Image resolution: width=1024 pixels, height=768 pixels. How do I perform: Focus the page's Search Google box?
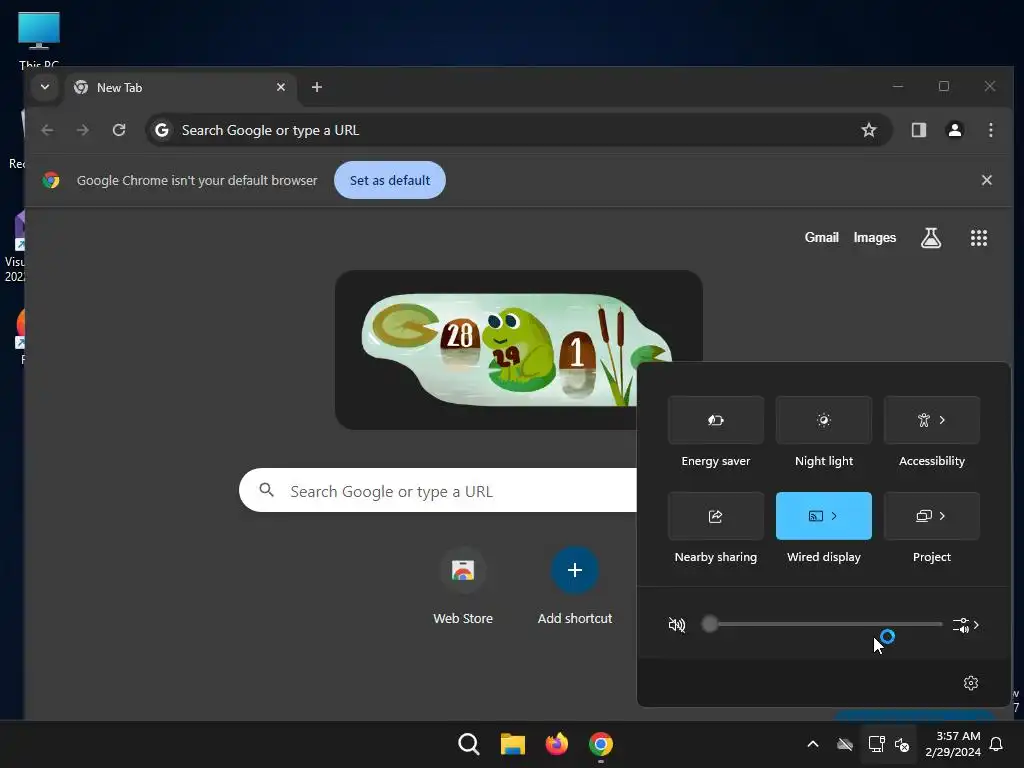pyautogui.click(x=438, y=490)
